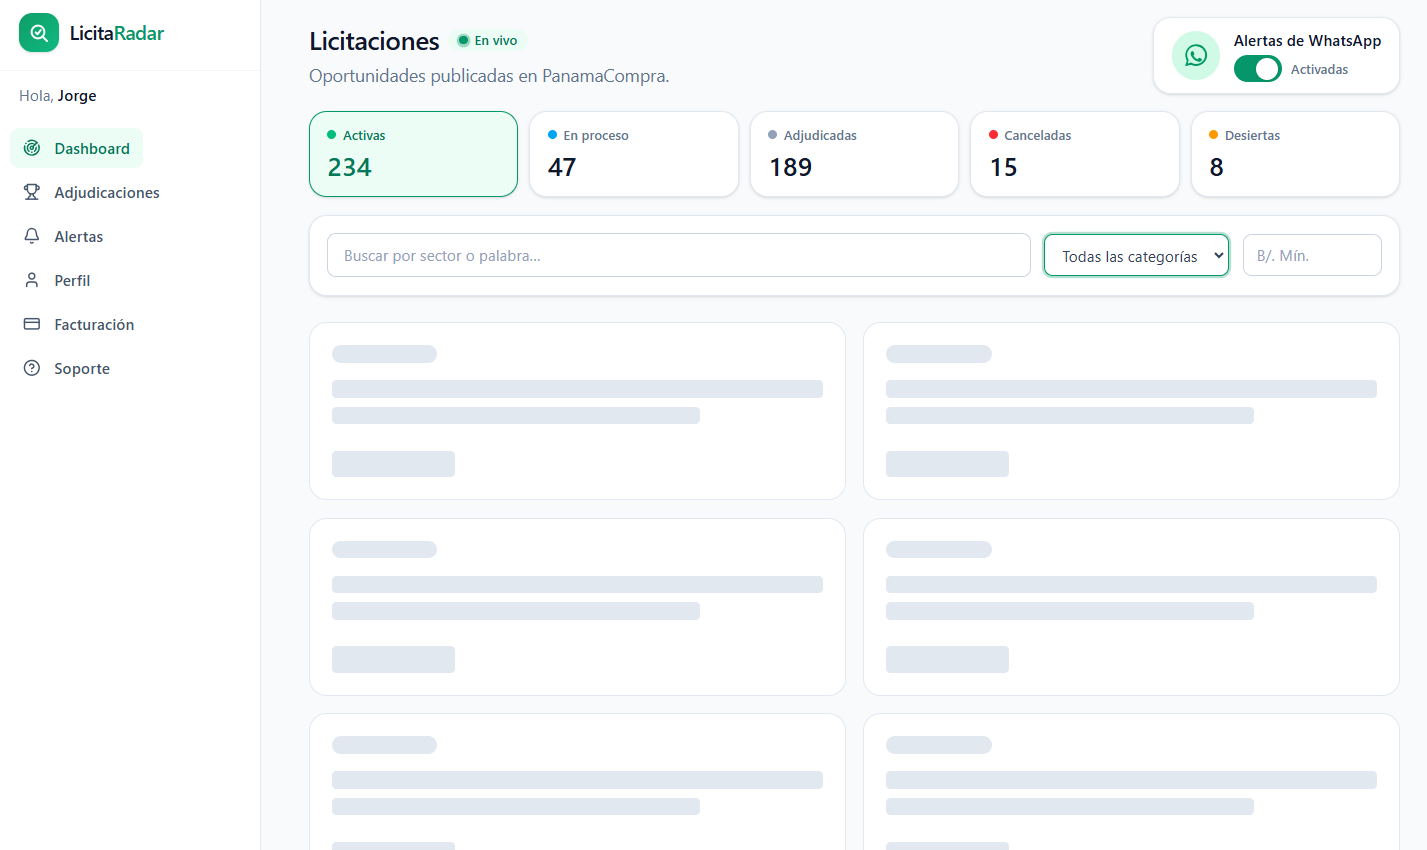This screenshot has height=850, width=1427.
Task: Go to Adjudicaciones section
Action: click(x=92, y=192)
